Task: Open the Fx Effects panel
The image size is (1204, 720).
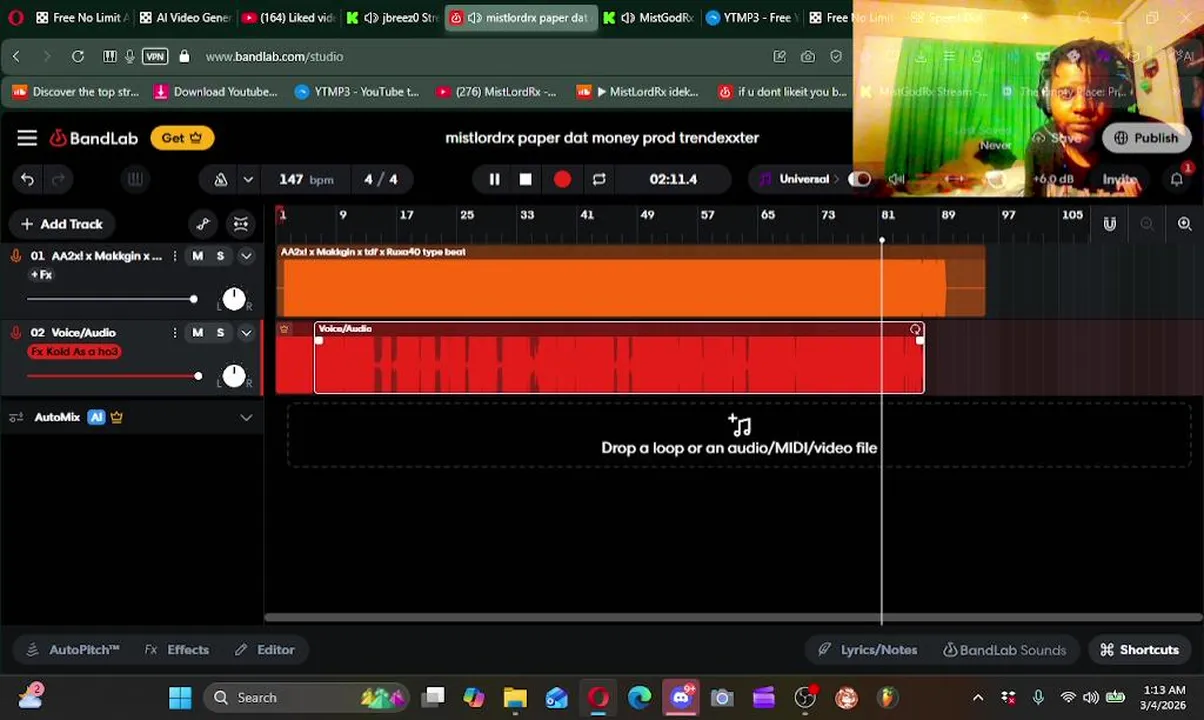Action: [x=177, y=650]
